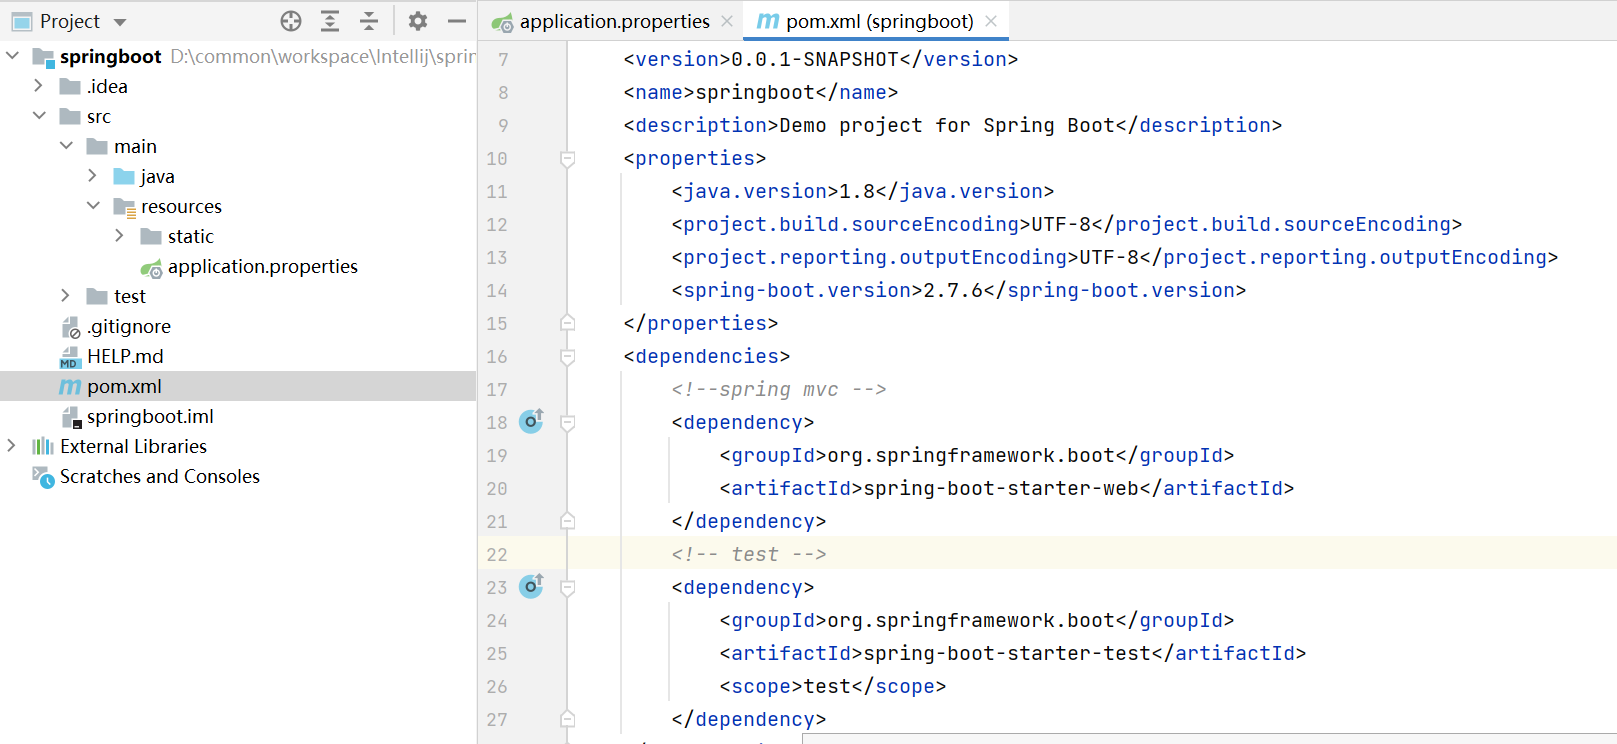Close the application.properties tab
This screenshot has height=744, width=1617.
[727, 21]
